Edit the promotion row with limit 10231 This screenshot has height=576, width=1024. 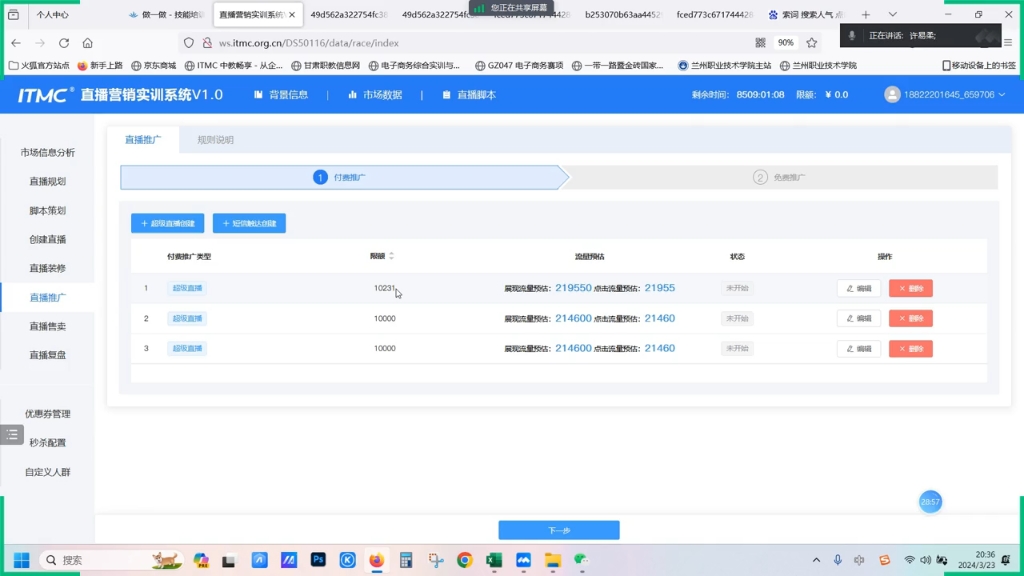859,288
